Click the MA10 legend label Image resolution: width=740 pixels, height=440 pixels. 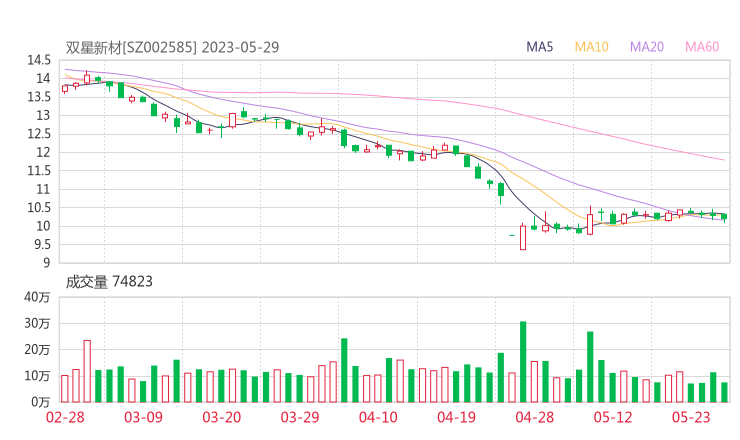pyautogui.click(x=591, y=47)
